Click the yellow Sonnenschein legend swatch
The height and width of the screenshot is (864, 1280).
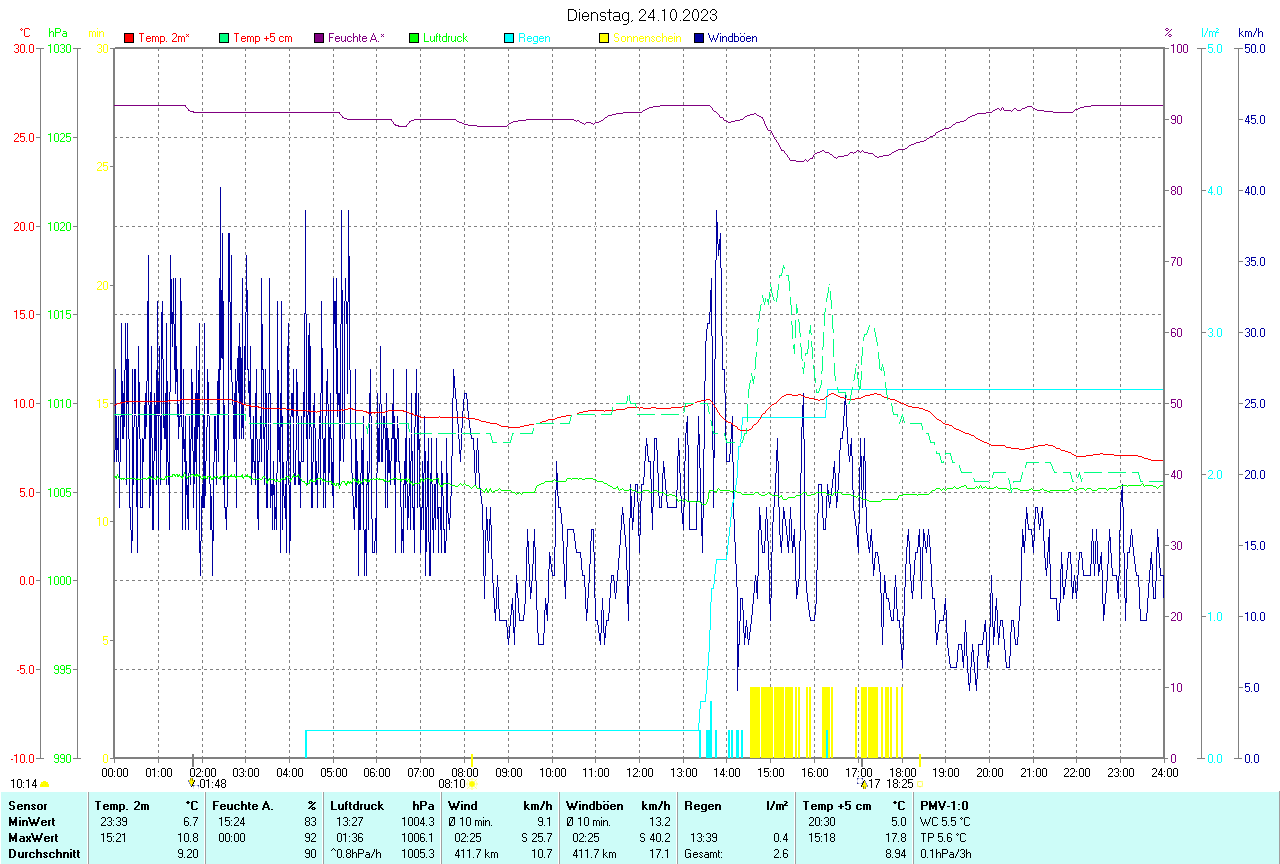tap(604, 38)
